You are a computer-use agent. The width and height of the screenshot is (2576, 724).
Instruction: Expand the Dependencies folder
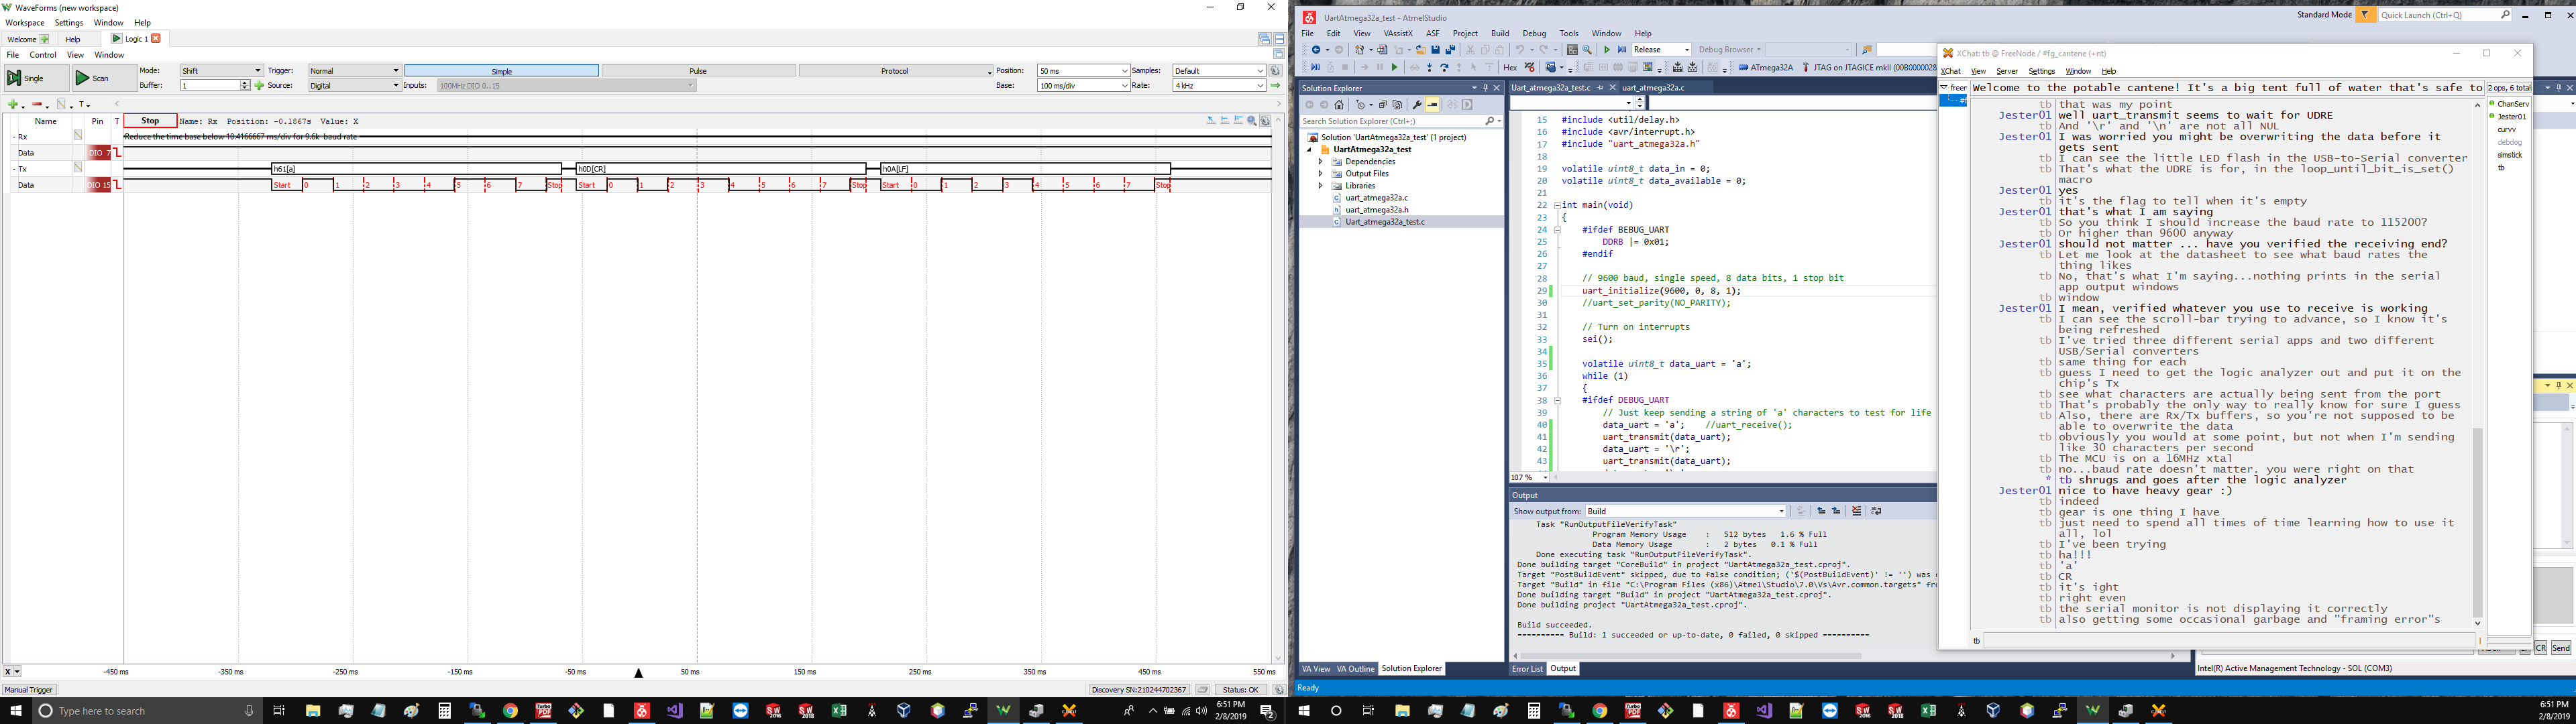coord(1320,162)
